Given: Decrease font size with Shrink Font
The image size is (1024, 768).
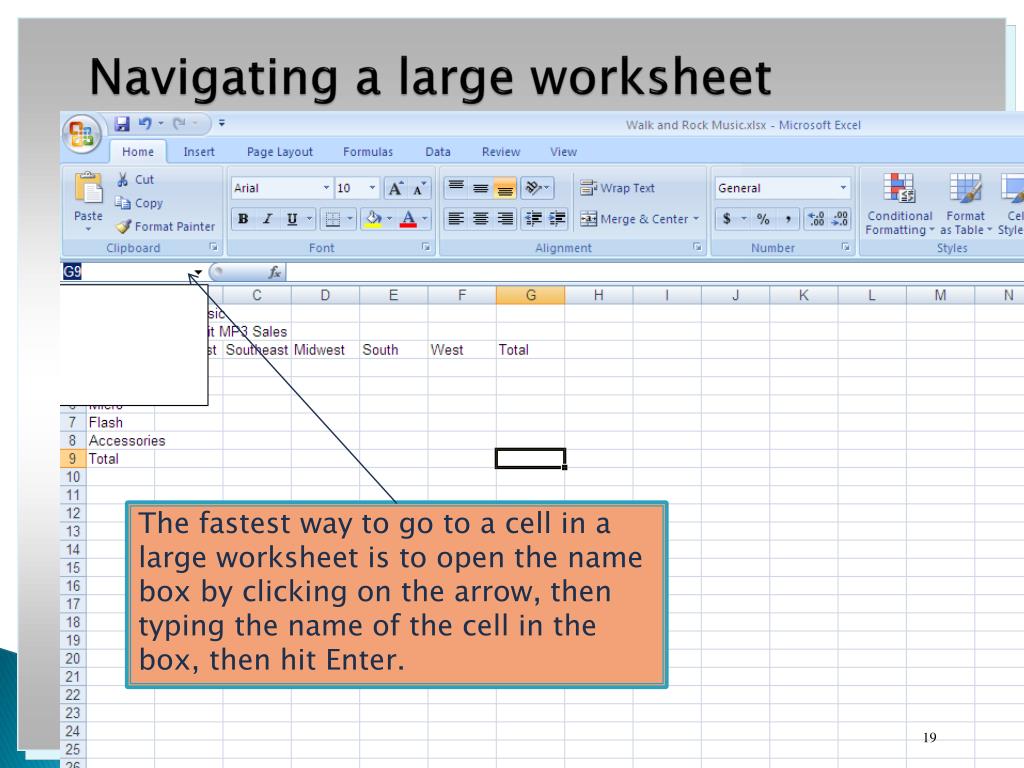Looking at the screenshot, I should tap(419, 189).
